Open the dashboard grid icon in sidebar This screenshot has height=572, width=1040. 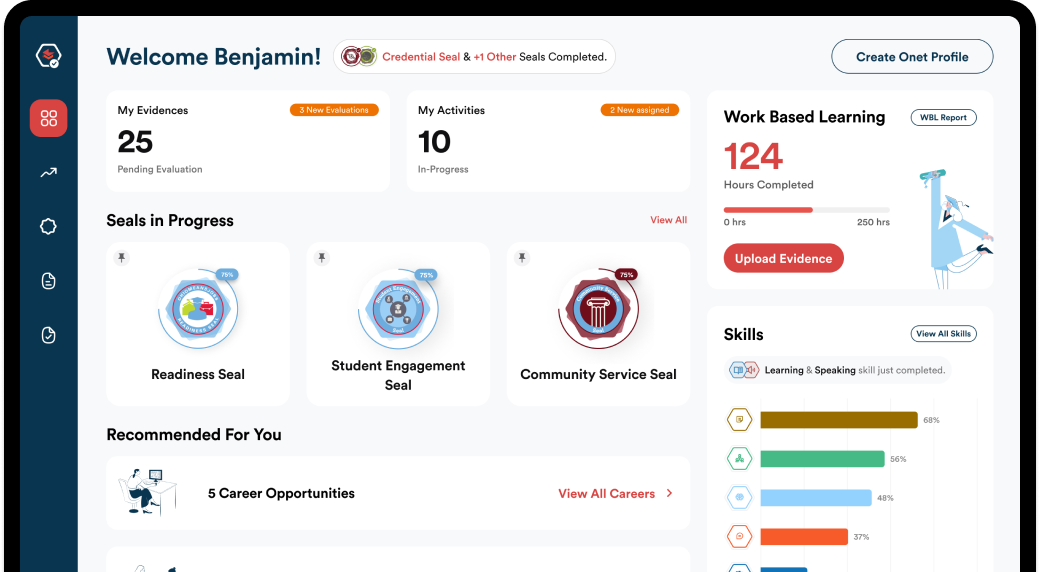[49, 118]
